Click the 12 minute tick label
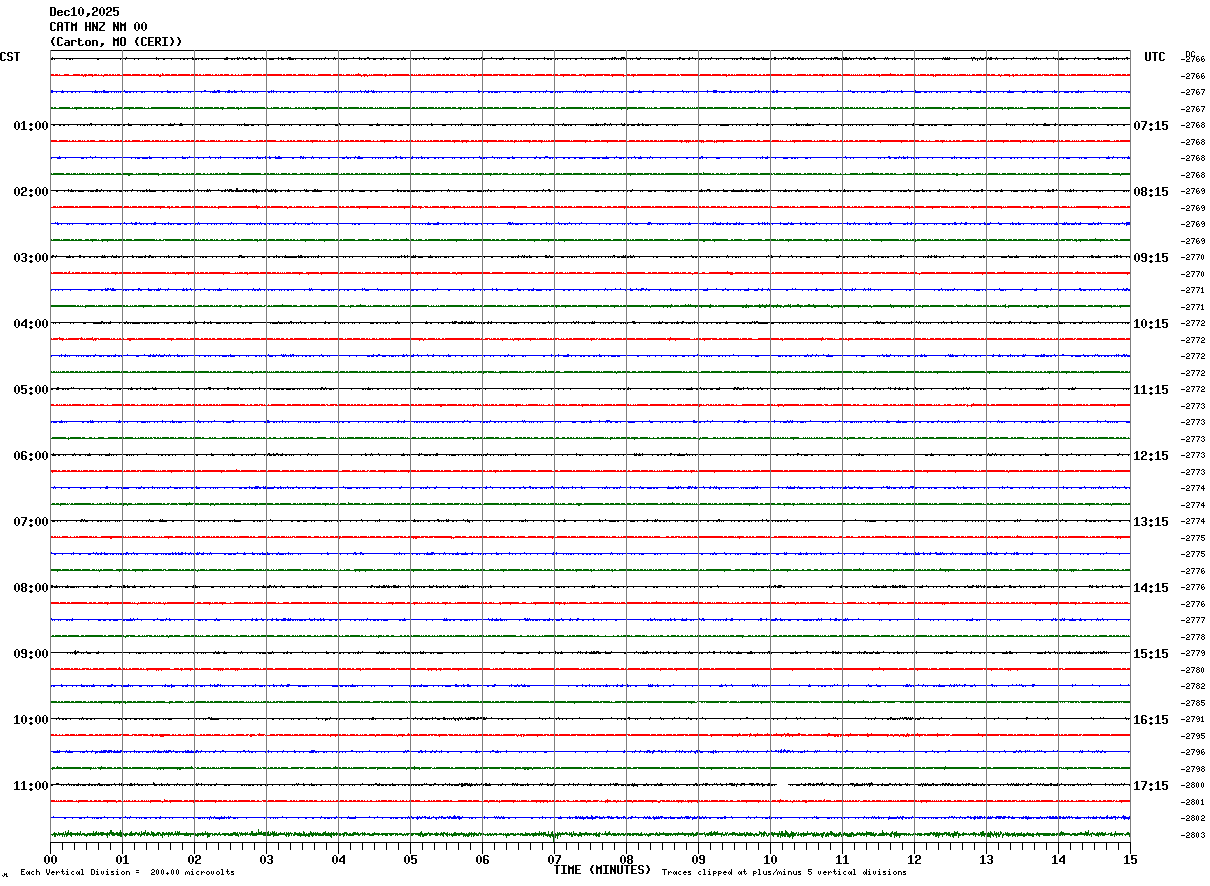1210x886 pixels. pos(915,859)
